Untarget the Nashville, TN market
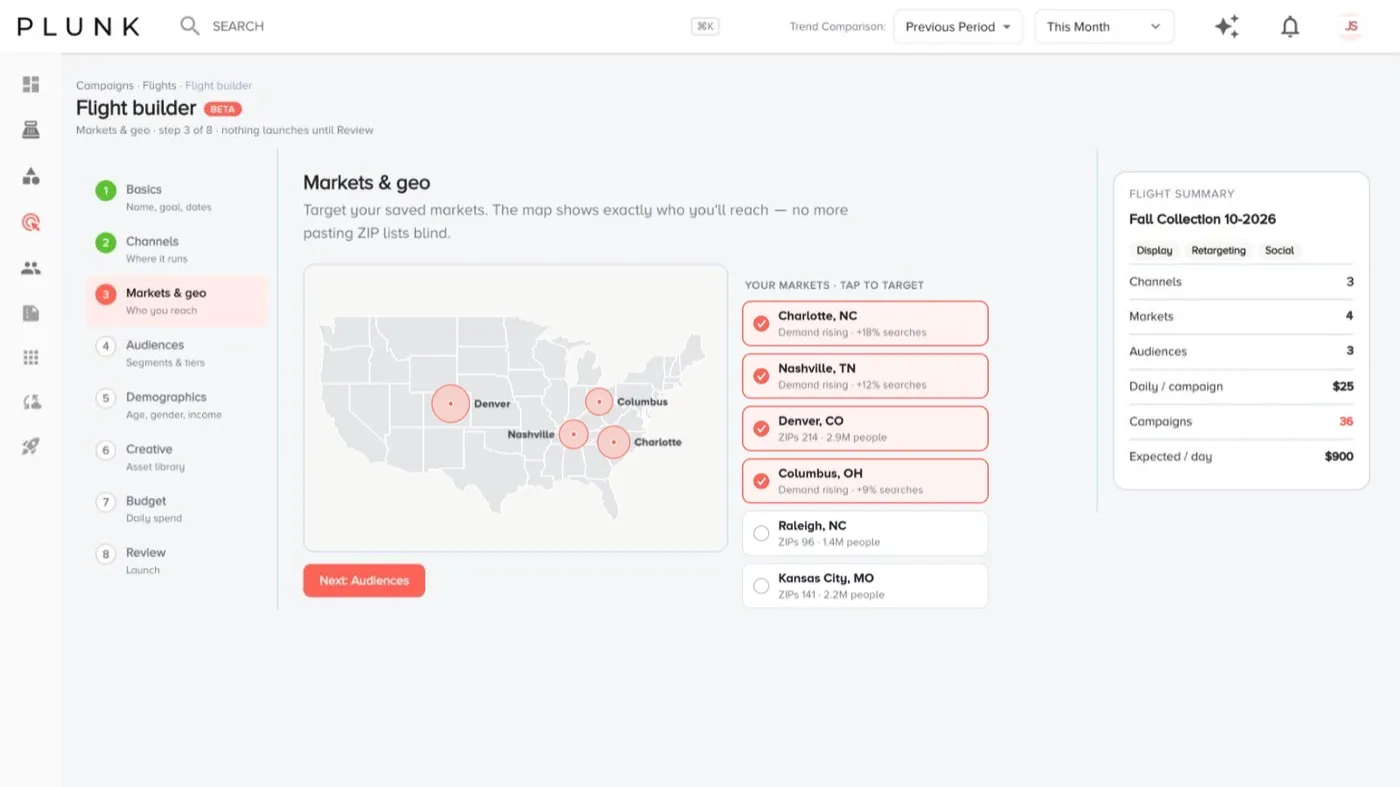The height and width of the screenshot is (787, 1400). 865,376
